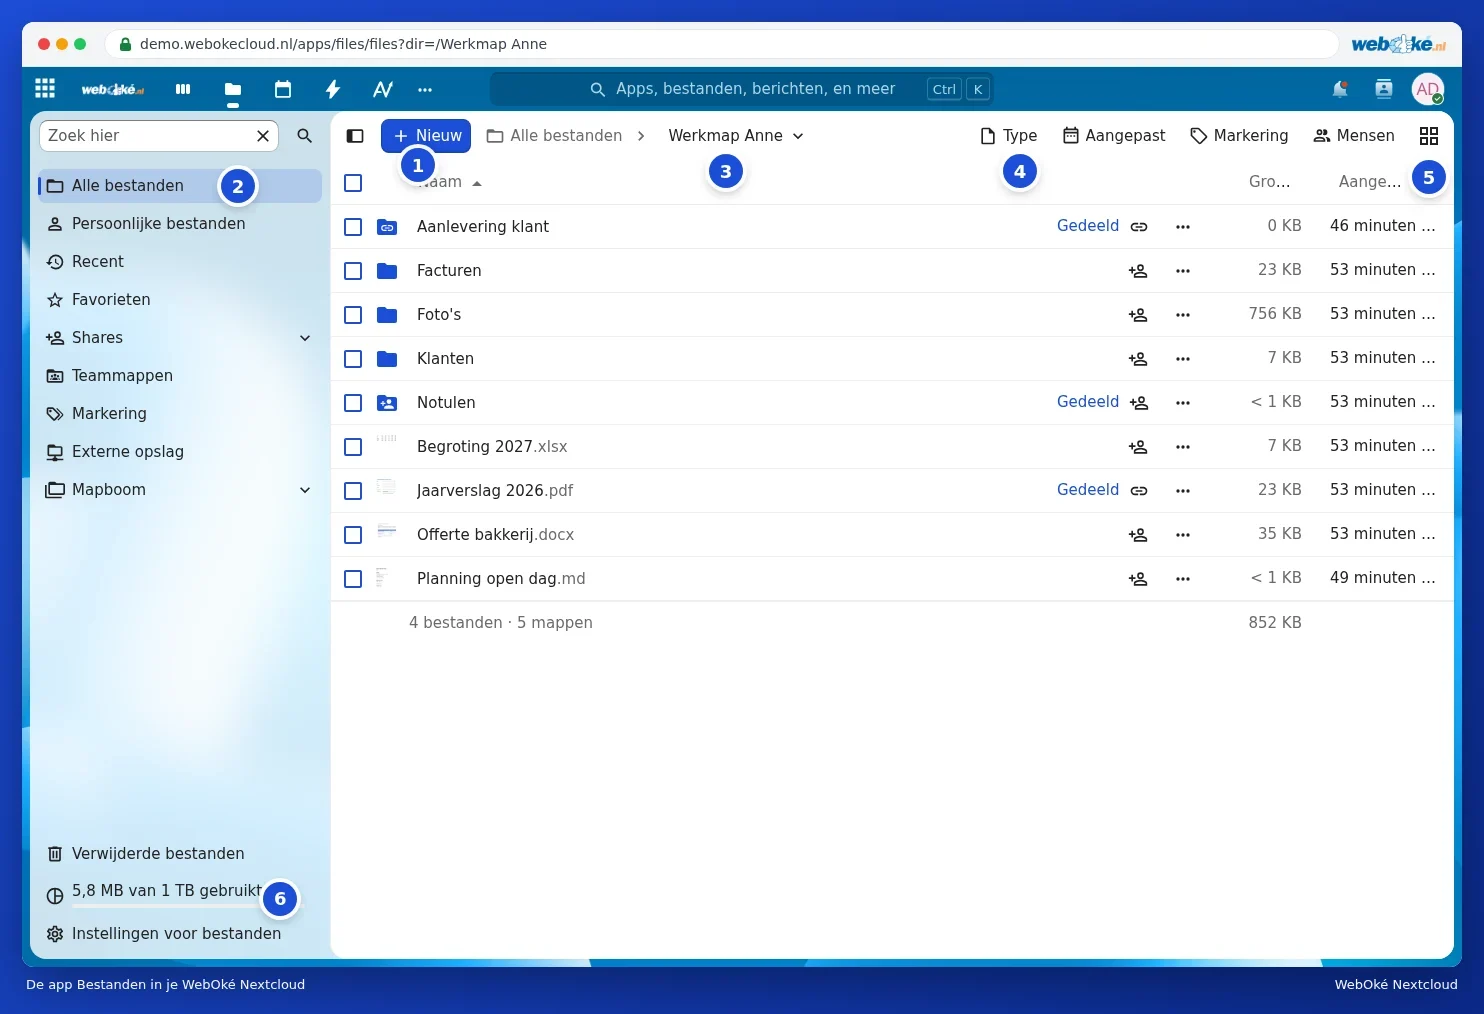Open sharing icon for Facturen
This screenshot has width=1484, height=1014.
pos(1138,271)
